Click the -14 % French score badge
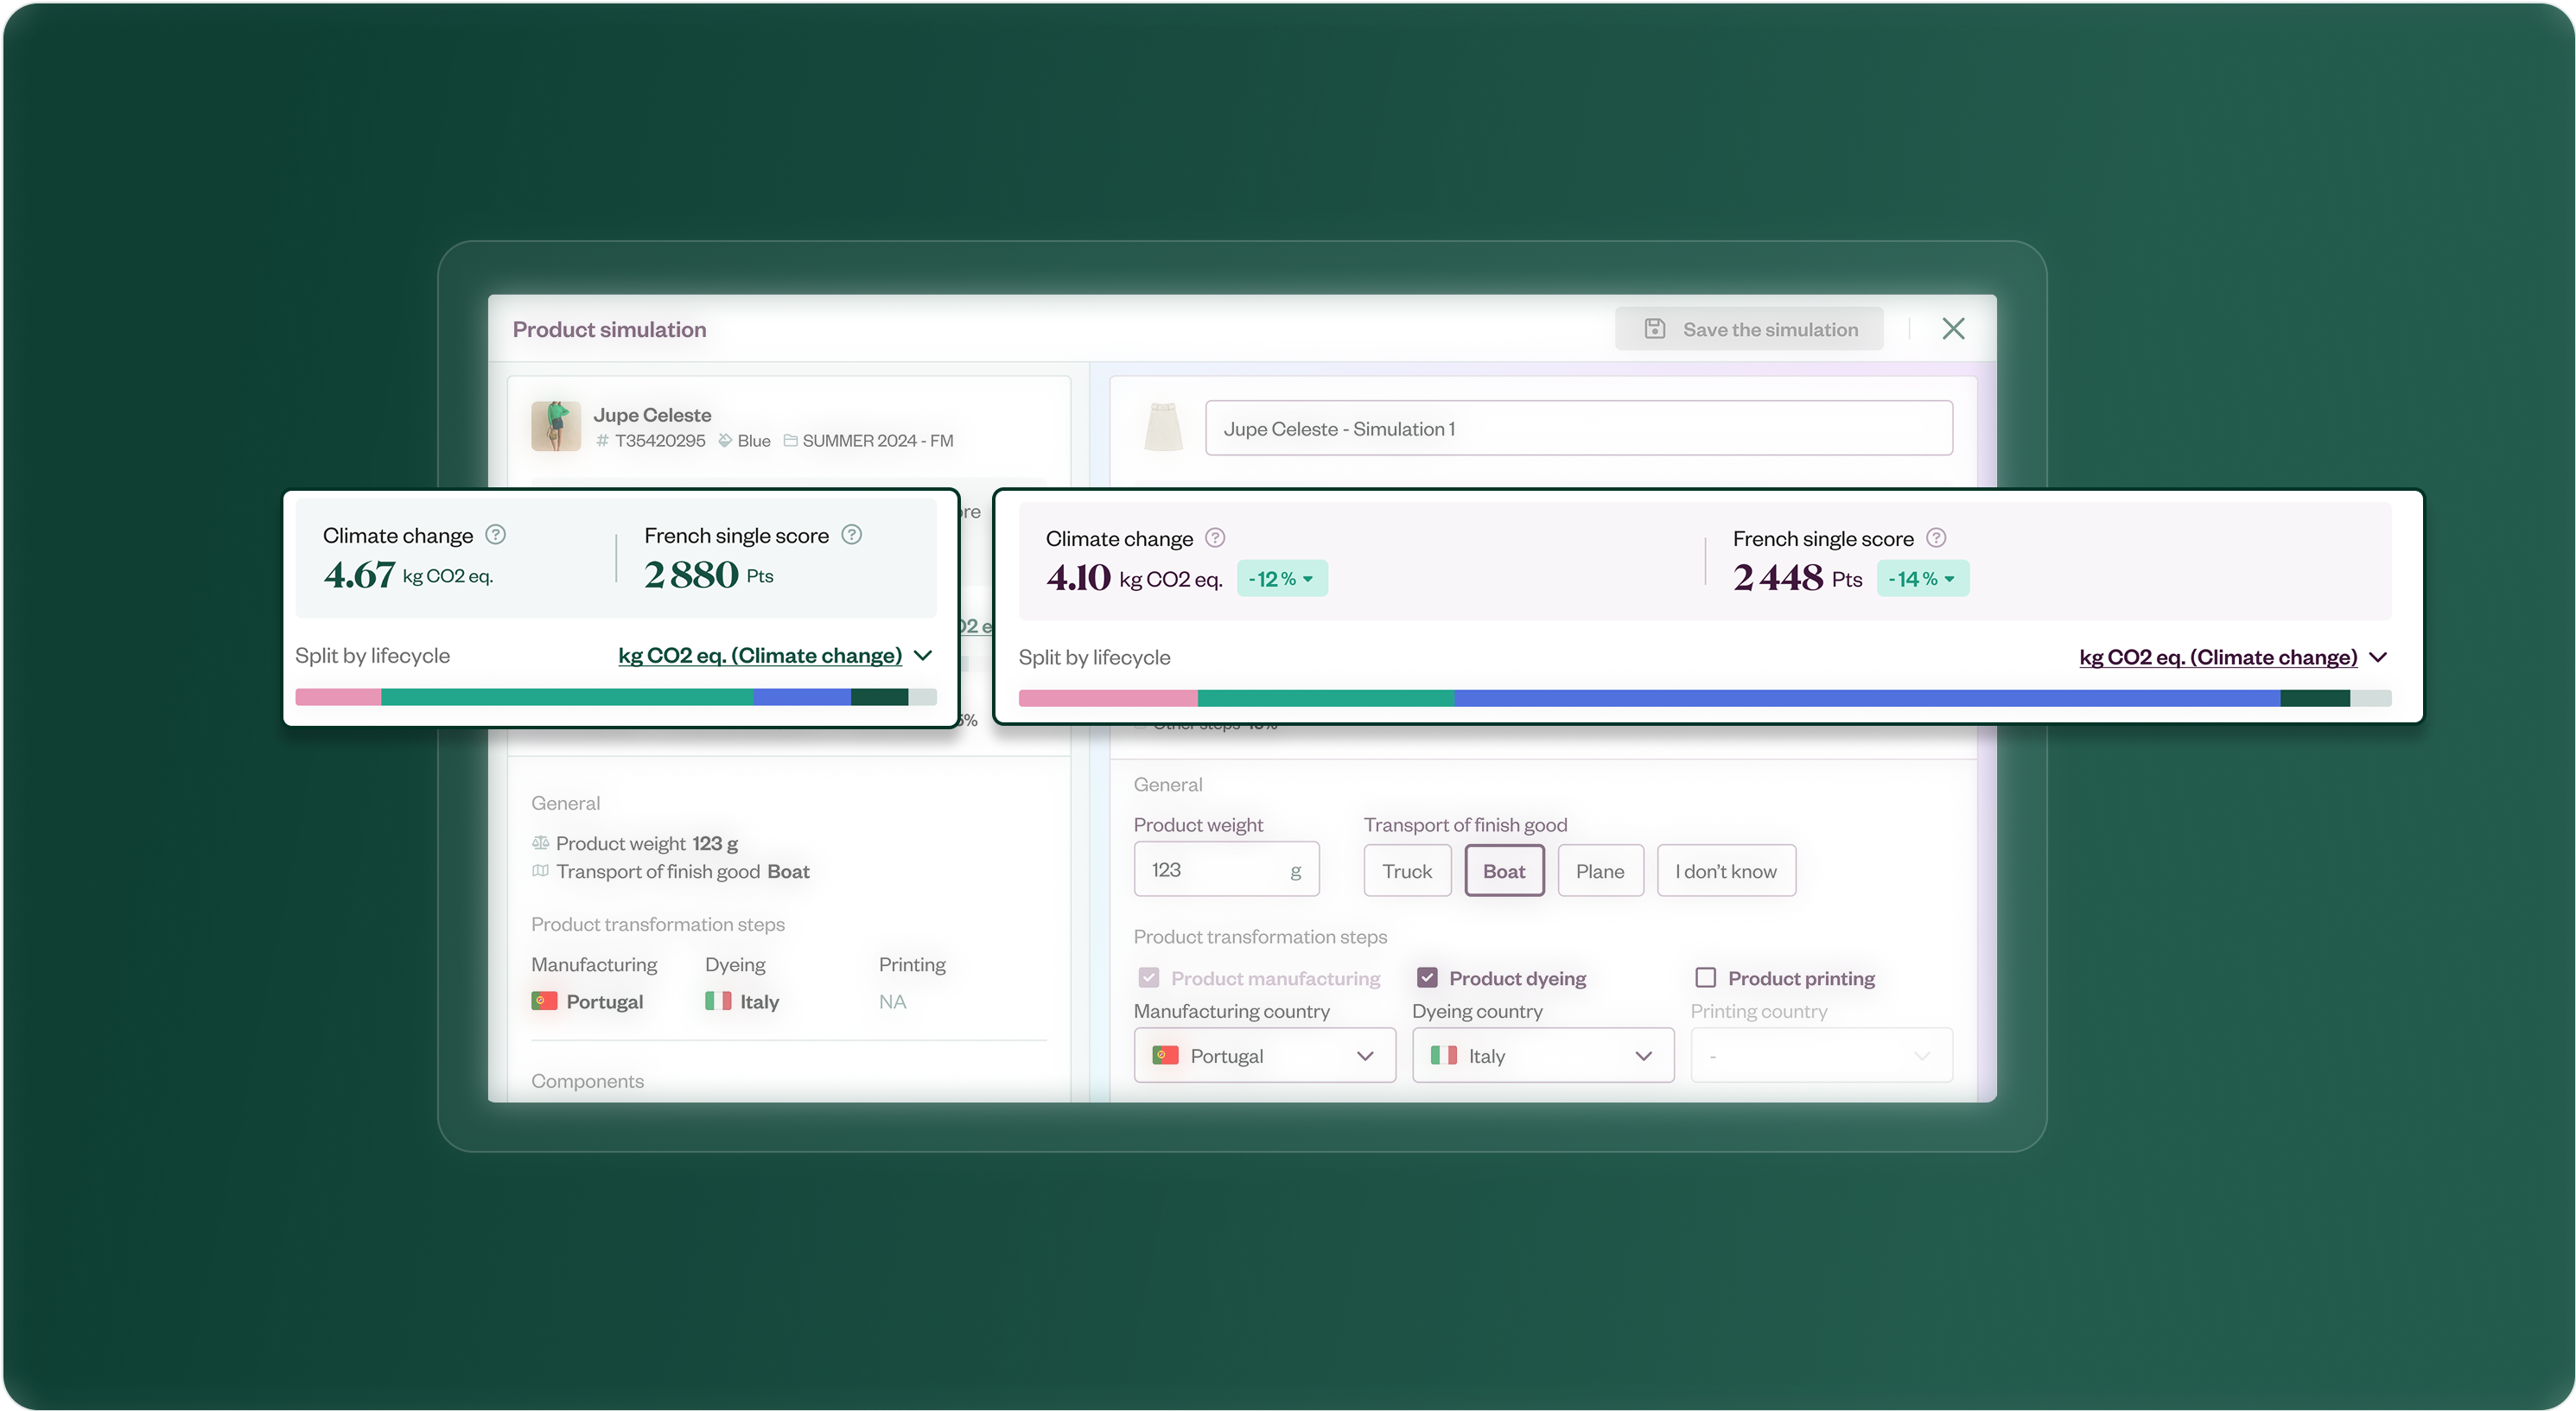Viewport: 2576px width, 1411px height. click(1923, 579)
